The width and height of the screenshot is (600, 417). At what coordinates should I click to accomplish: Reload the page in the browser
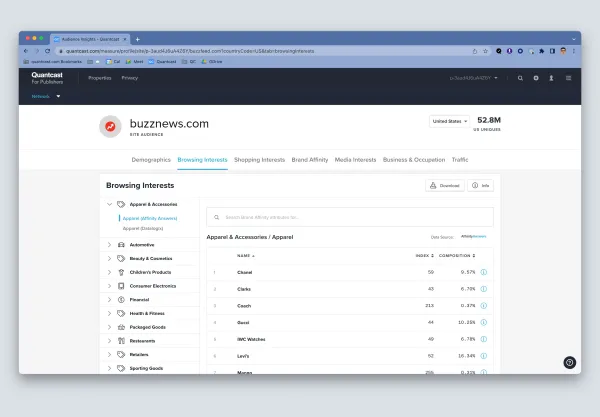click(47, 51)
